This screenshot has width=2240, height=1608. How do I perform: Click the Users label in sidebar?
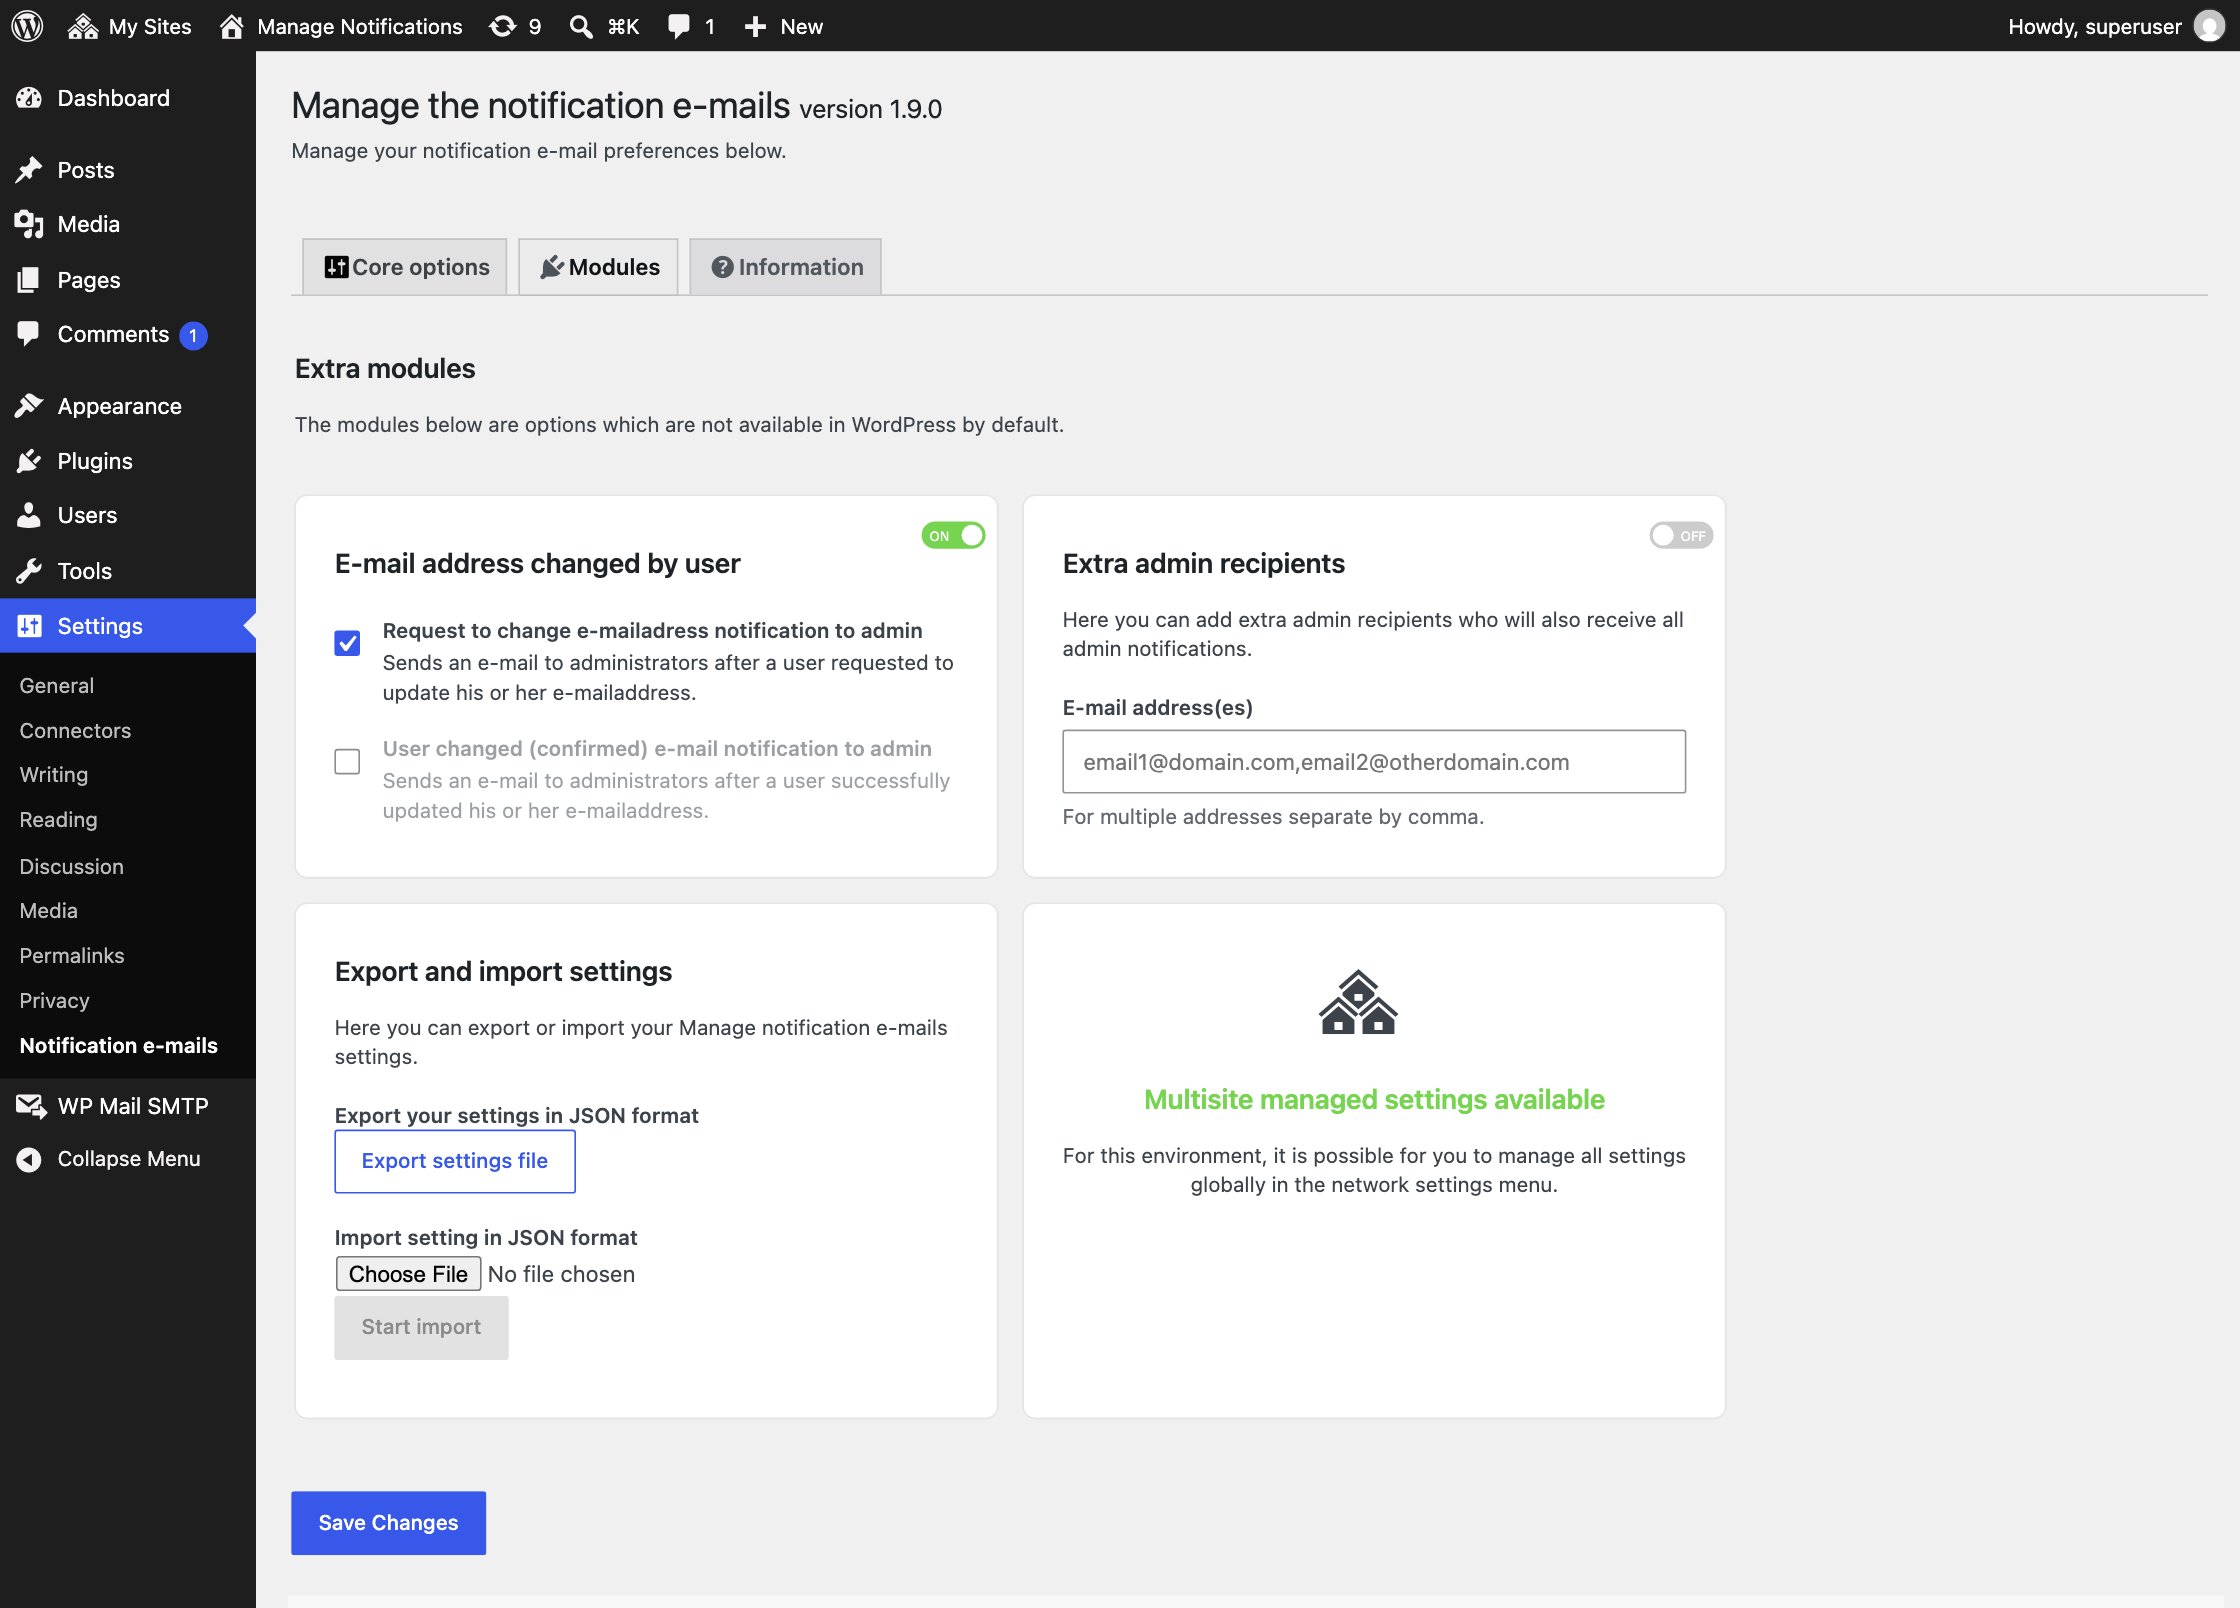click(87, 515)
